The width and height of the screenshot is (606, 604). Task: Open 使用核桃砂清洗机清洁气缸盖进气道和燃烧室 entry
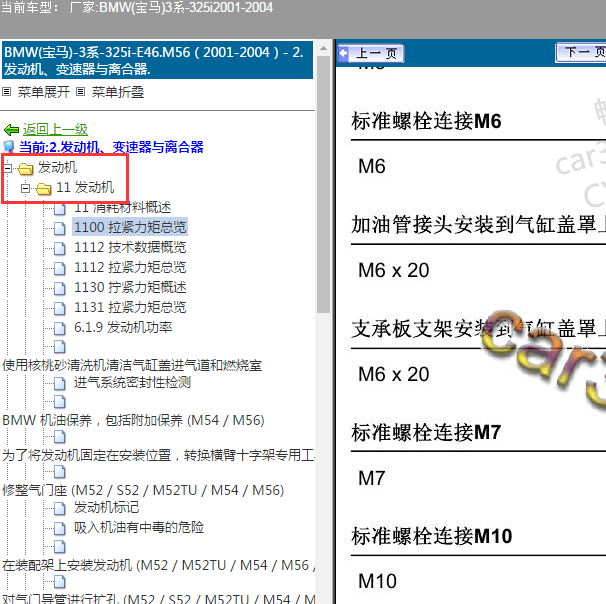pos(132,365)
